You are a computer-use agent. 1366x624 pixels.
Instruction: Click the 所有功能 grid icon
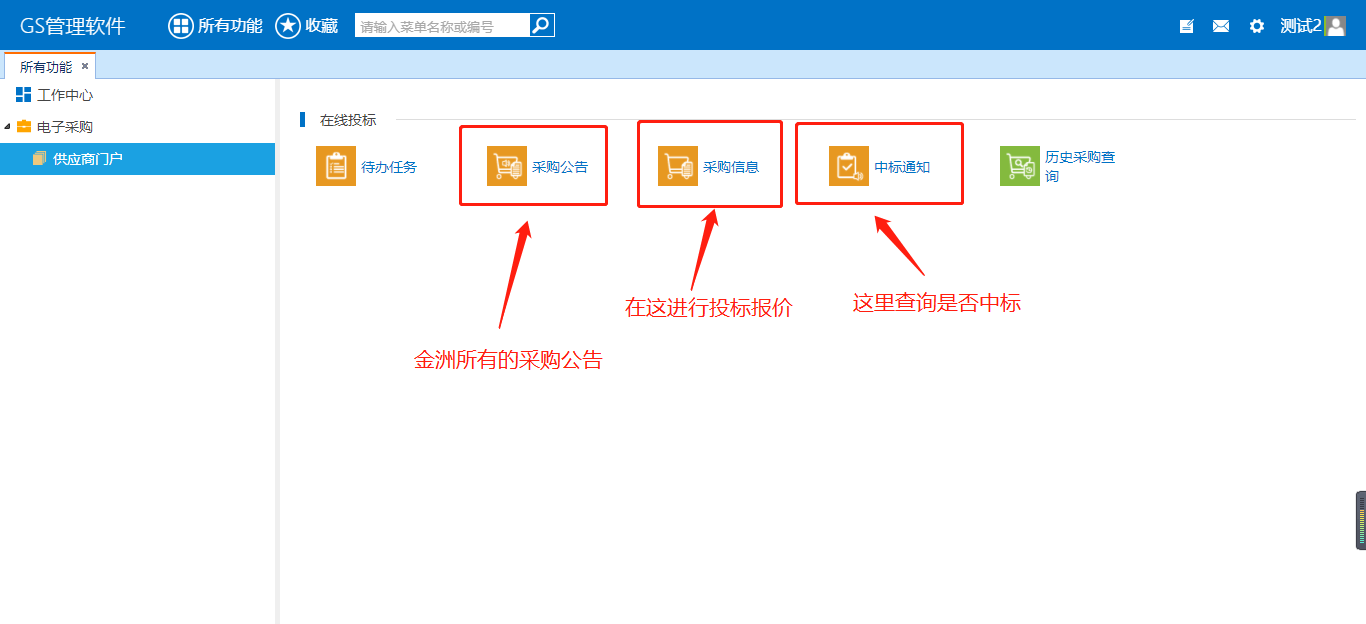point(180,26)
